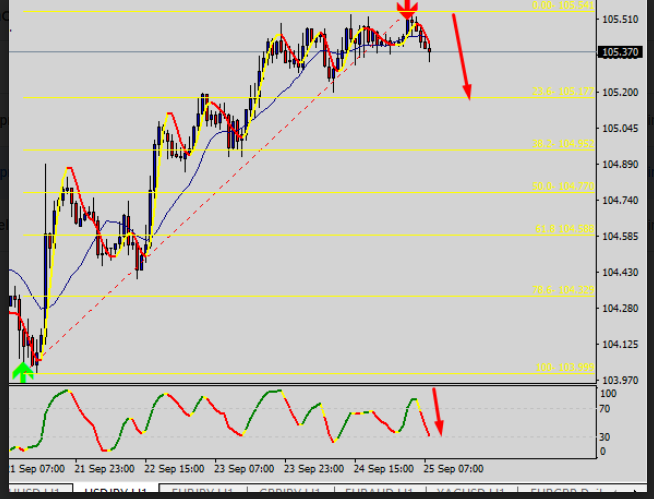Click the 50.0 Fibonacci level label
This screenshot has width=654, height=499.
[x=563, y=186]
